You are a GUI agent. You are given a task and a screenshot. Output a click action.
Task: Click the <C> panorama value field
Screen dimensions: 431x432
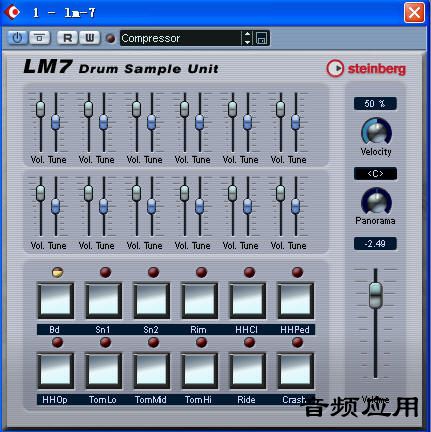[375, 174]
